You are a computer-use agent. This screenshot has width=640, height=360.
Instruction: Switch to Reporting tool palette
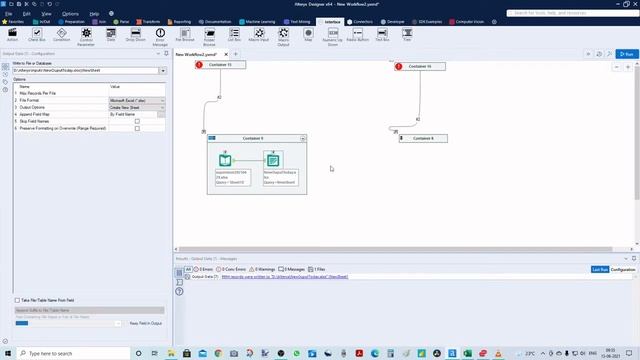point(179,22)
